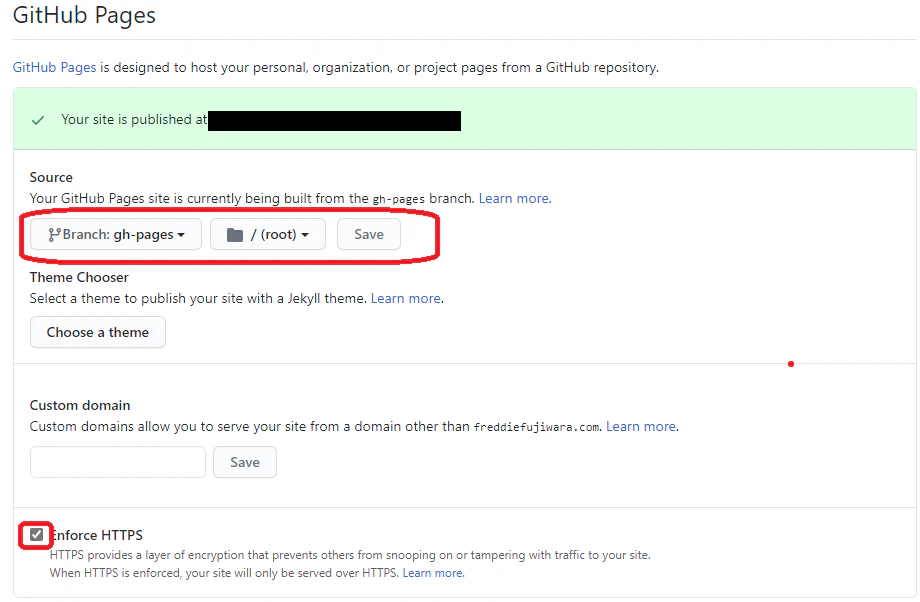
Task: Click into the custom domain text field
Action: [x=118, y=462]
